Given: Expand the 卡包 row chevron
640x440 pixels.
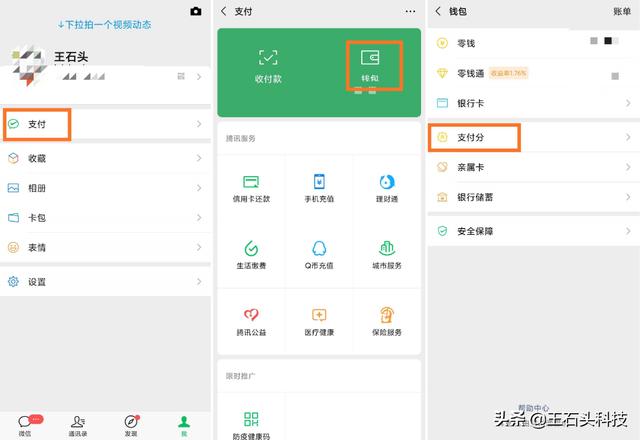Looking at the screenshot, I should (199, 218).
